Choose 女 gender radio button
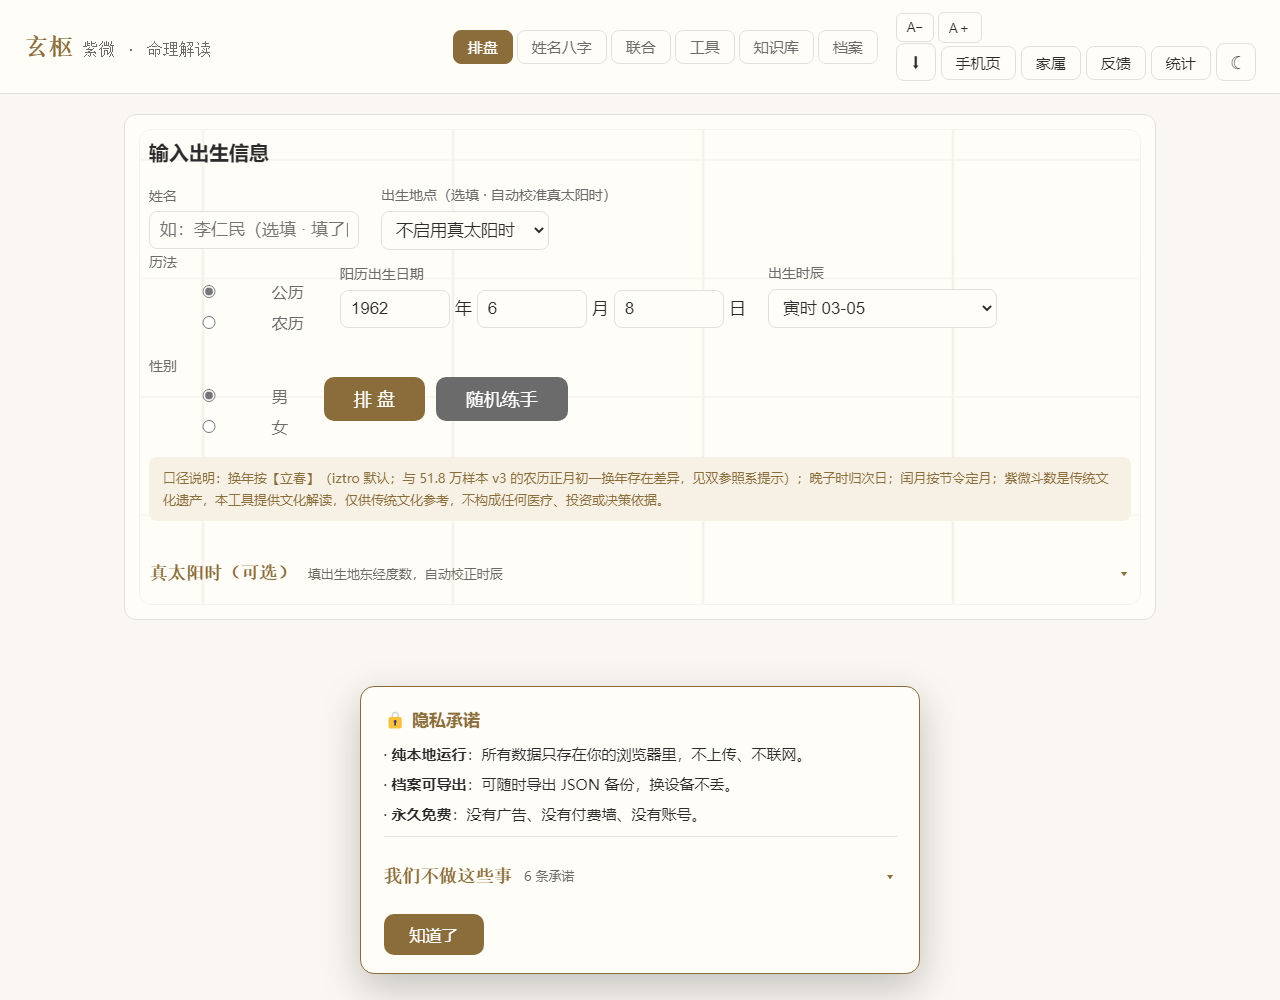 [x=209, y=427]
